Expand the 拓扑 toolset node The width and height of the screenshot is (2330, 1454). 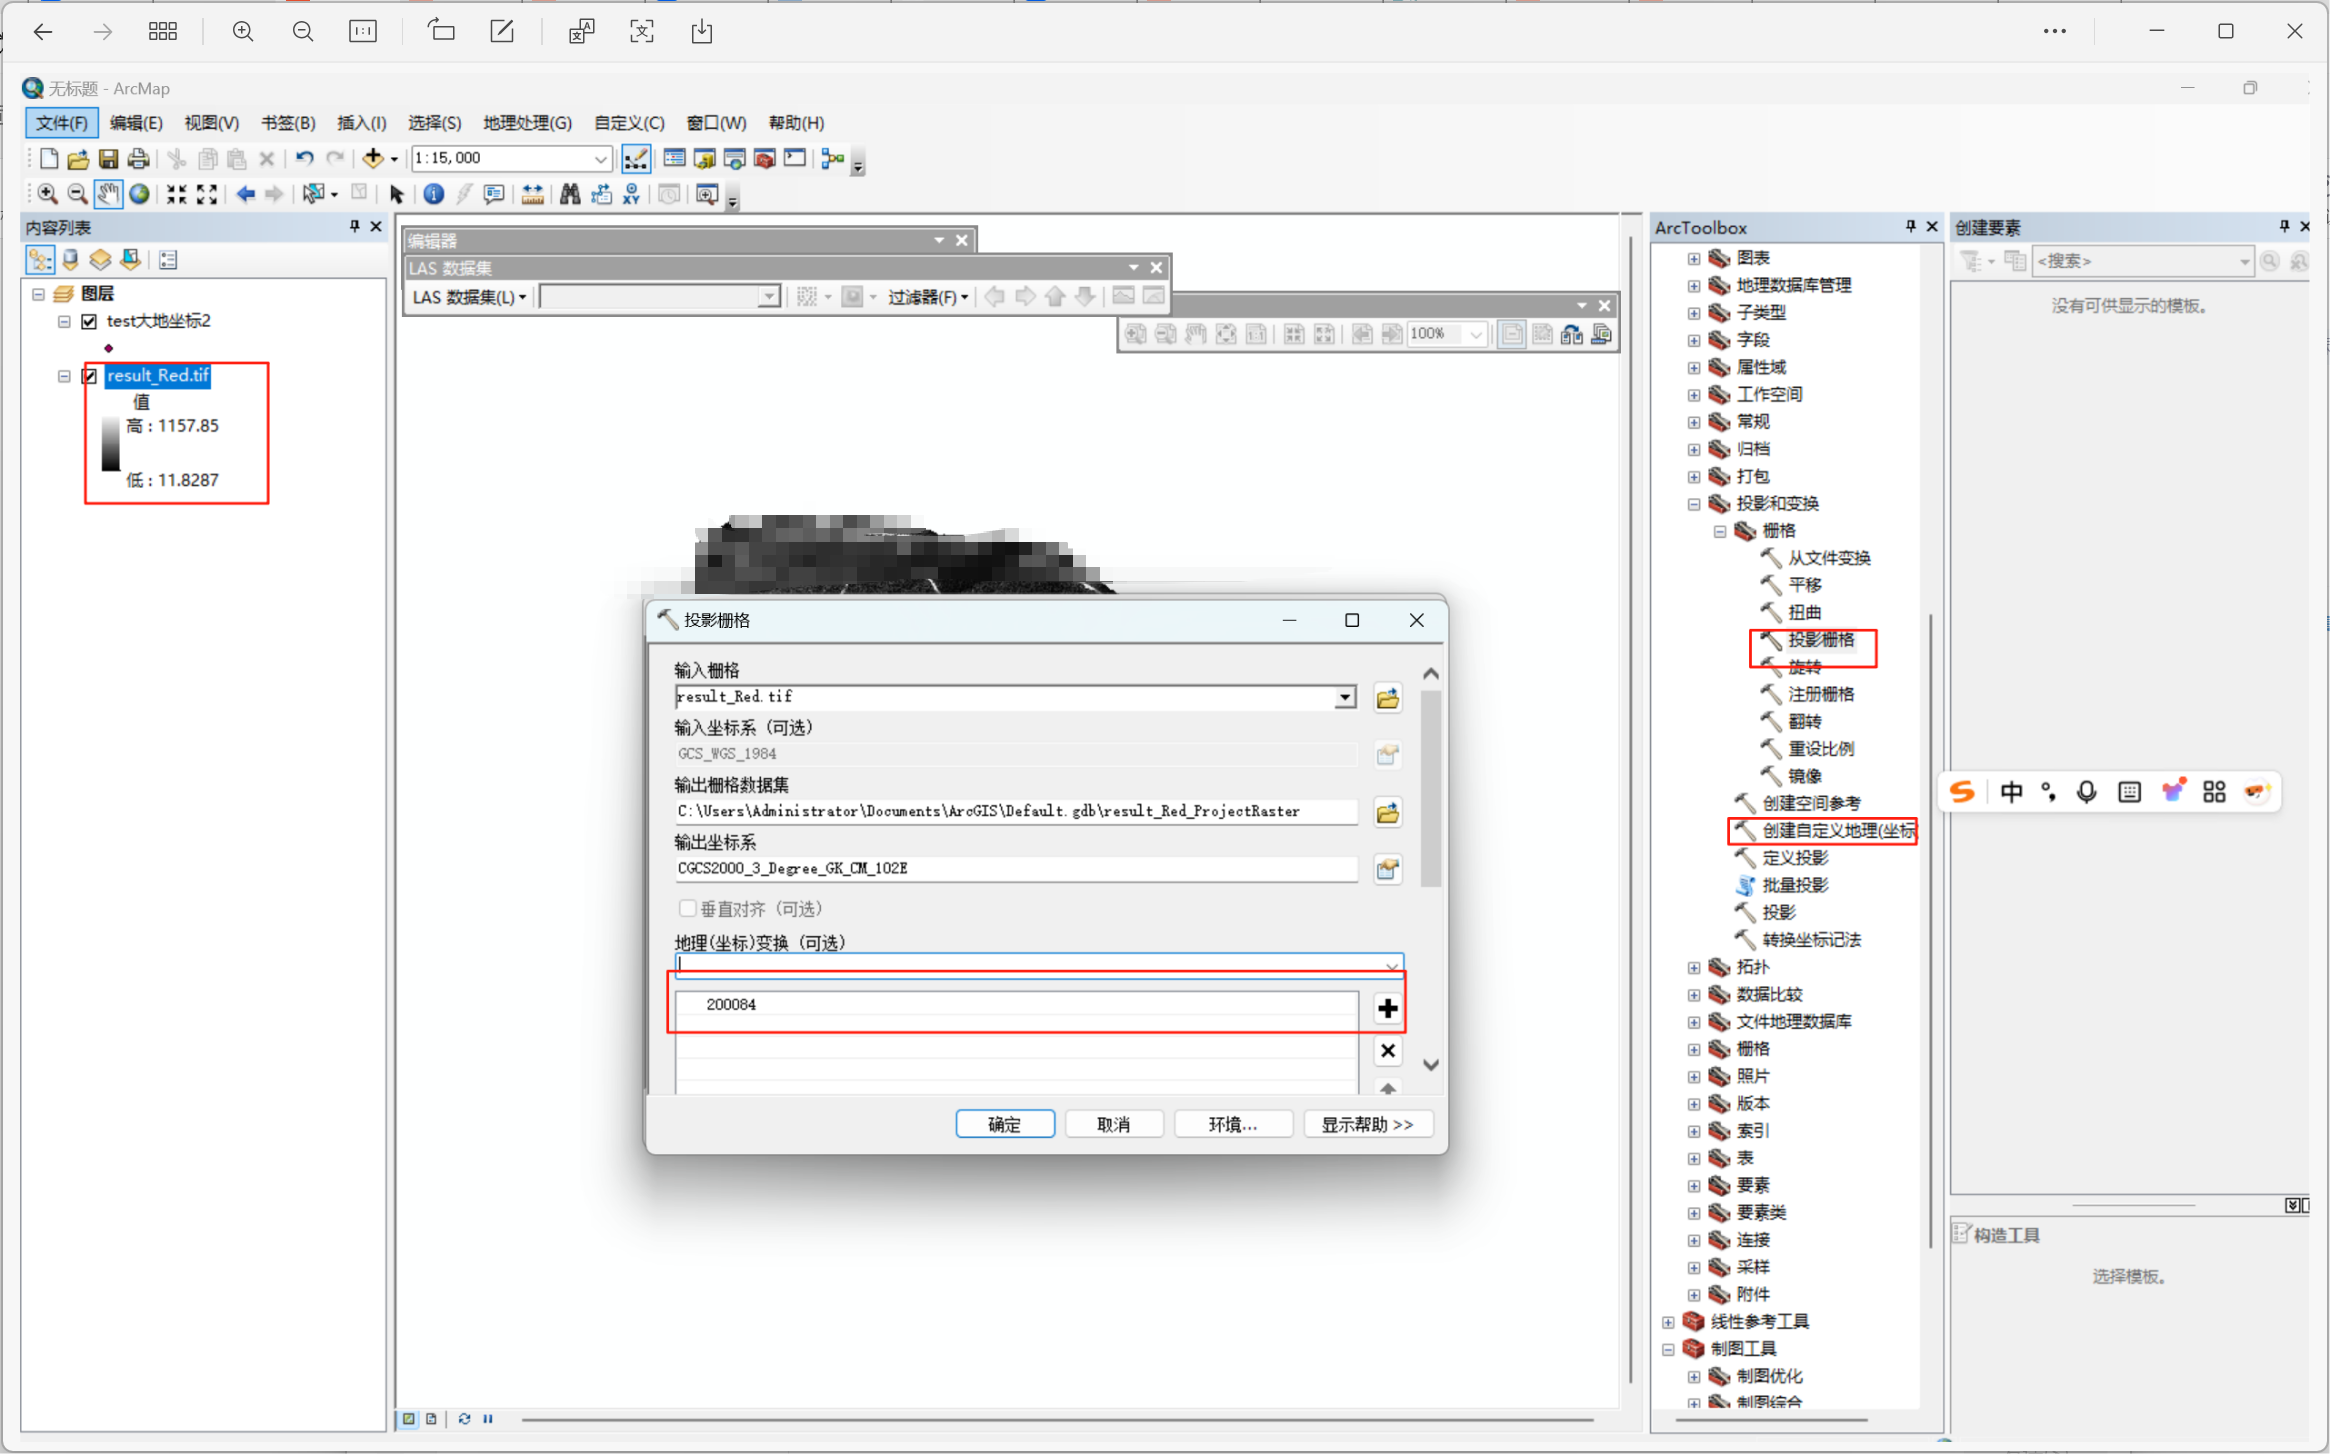click(1694, 967)
